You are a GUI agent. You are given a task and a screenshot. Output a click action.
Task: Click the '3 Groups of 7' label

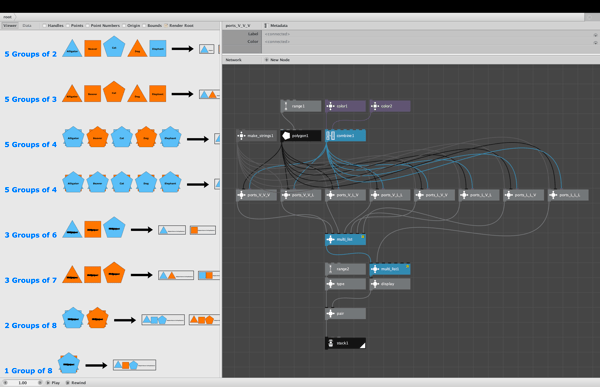click(31, 280)
